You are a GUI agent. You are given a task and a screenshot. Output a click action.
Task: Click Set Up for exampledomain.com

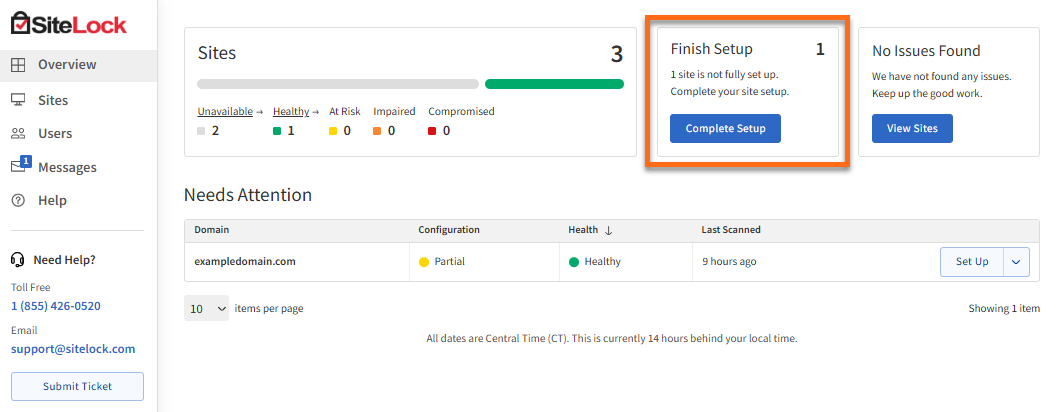972,262
